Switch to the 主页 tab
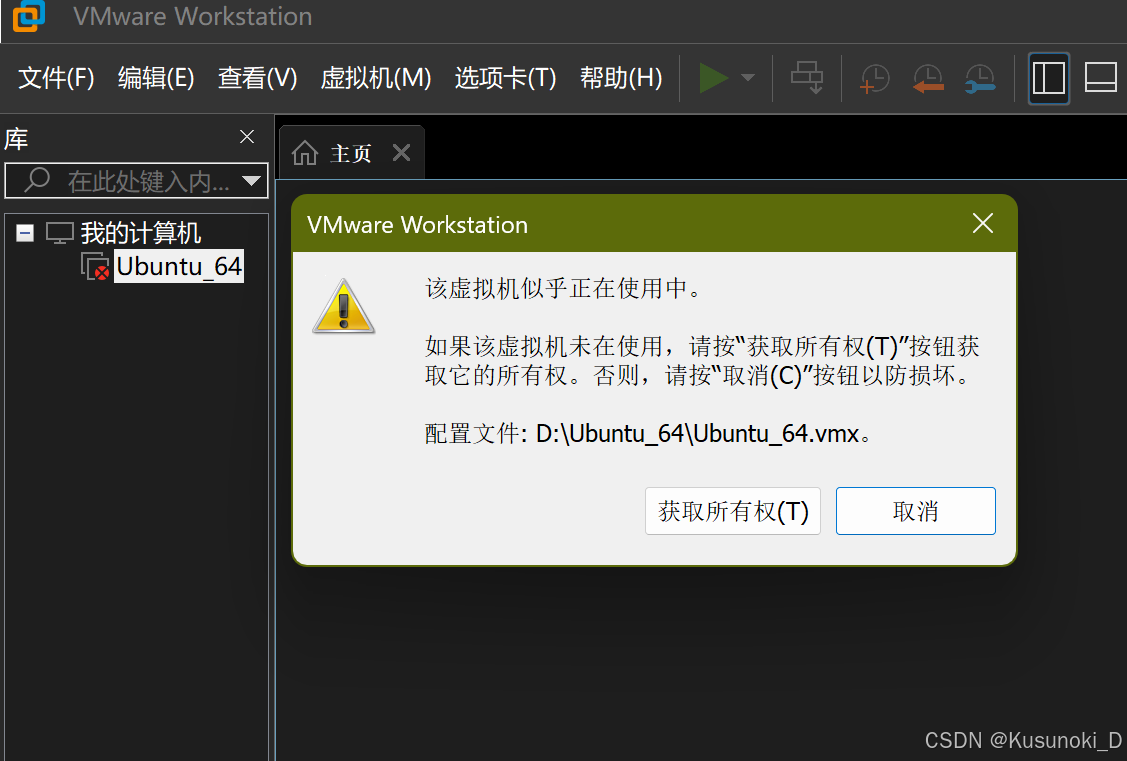Screen dimensions: 1127x761 (x=351, y=153)
